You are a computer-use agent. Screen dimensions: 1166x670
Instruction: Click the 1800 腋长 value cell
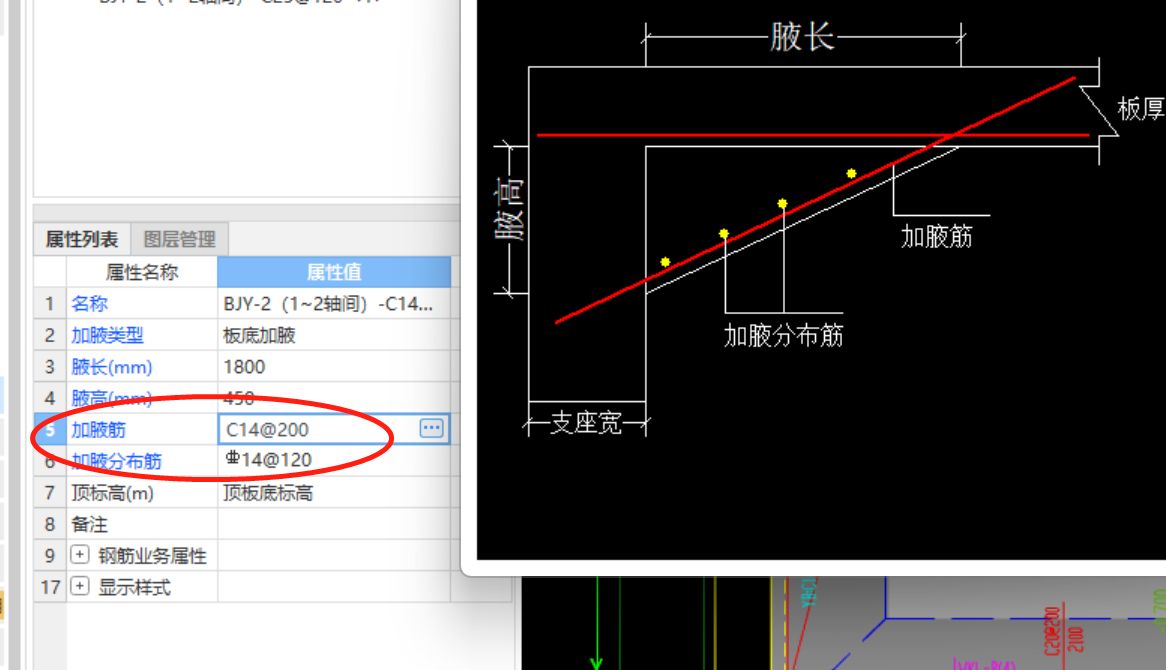pyautogui.click(x=334, y=367)
